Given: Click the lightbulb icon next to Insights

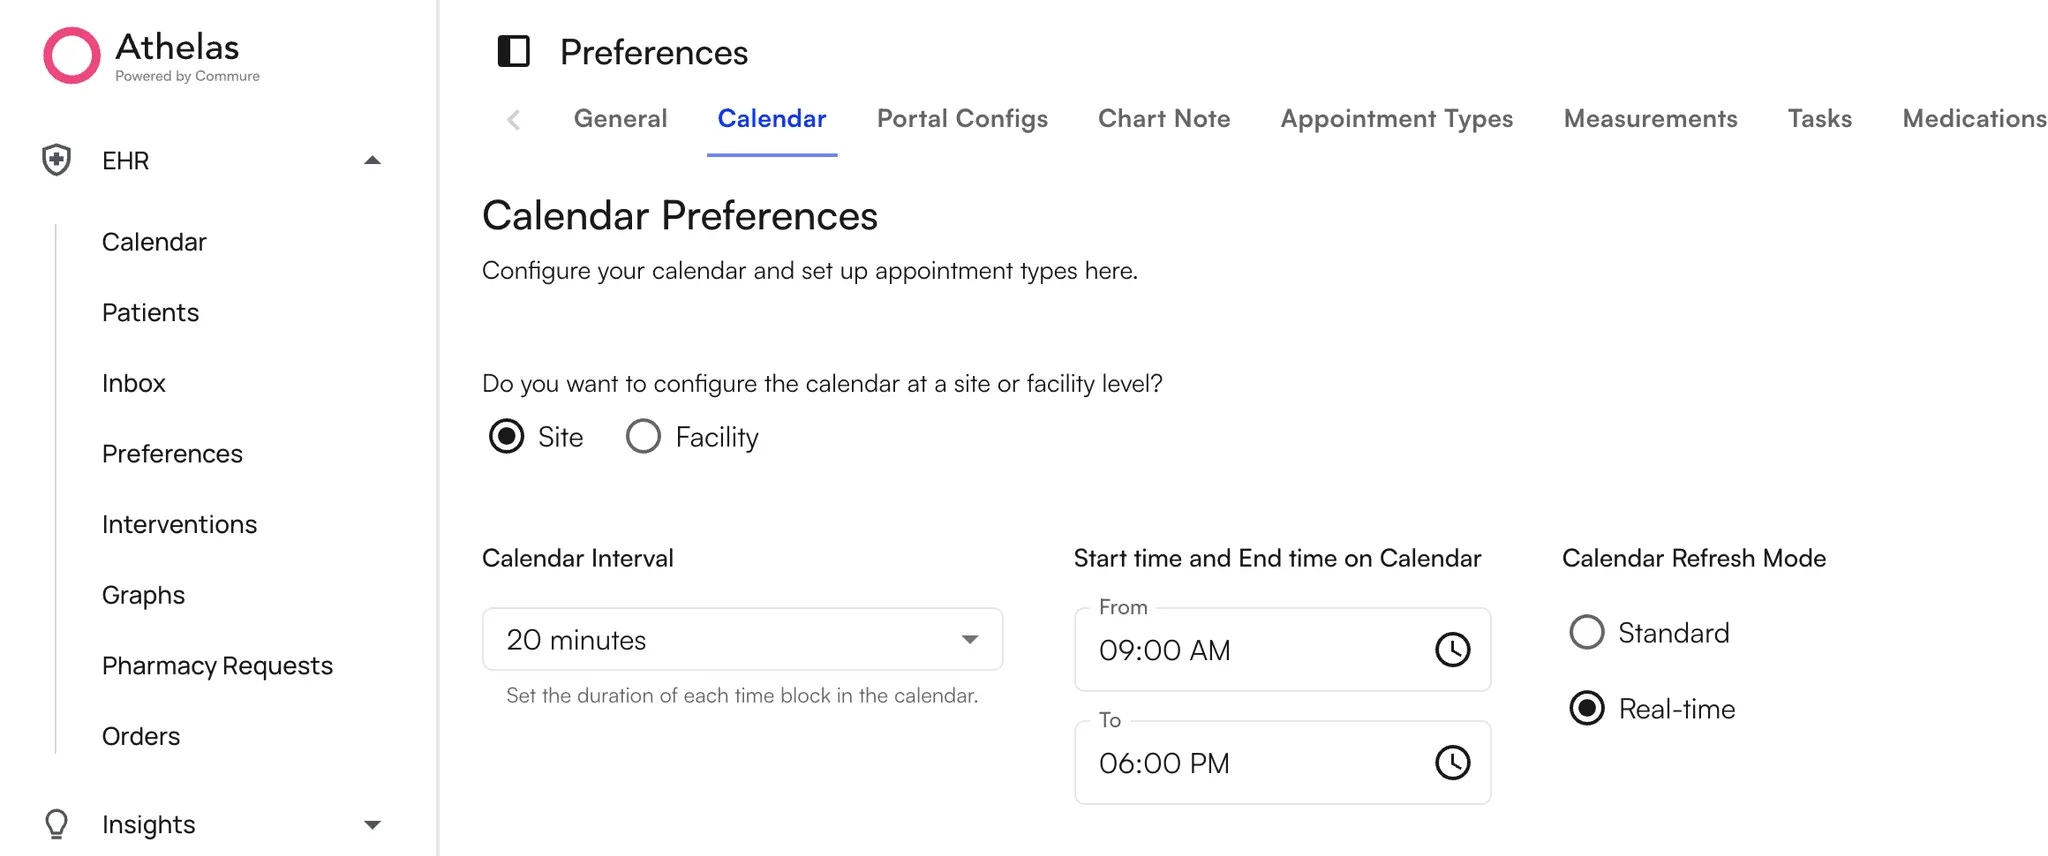Looking at the screenshot, I should 55,824.
